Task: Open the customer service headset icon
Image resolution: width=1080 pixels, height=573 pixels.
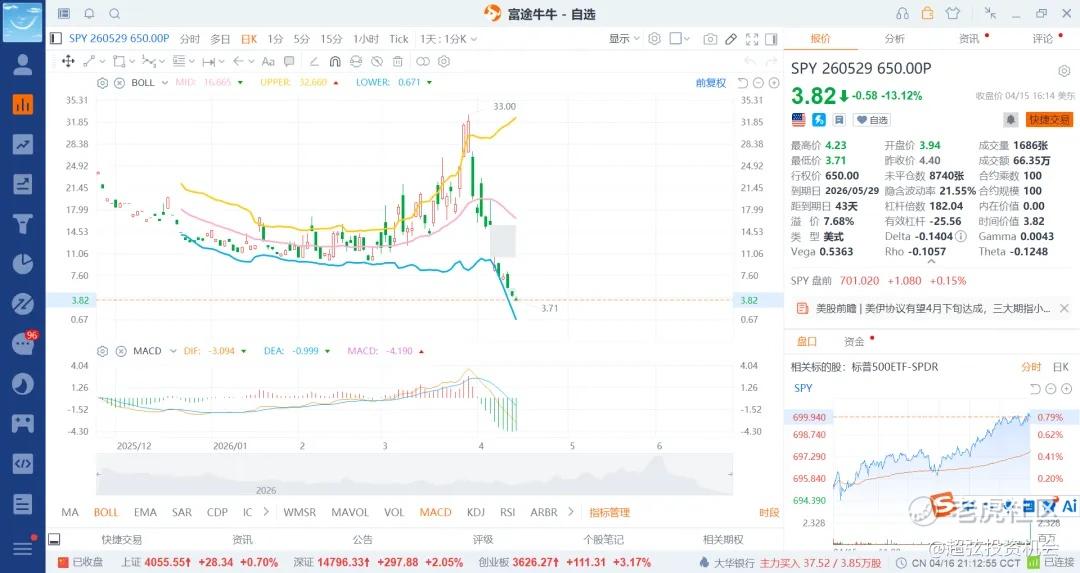Action: pos(902,13)
